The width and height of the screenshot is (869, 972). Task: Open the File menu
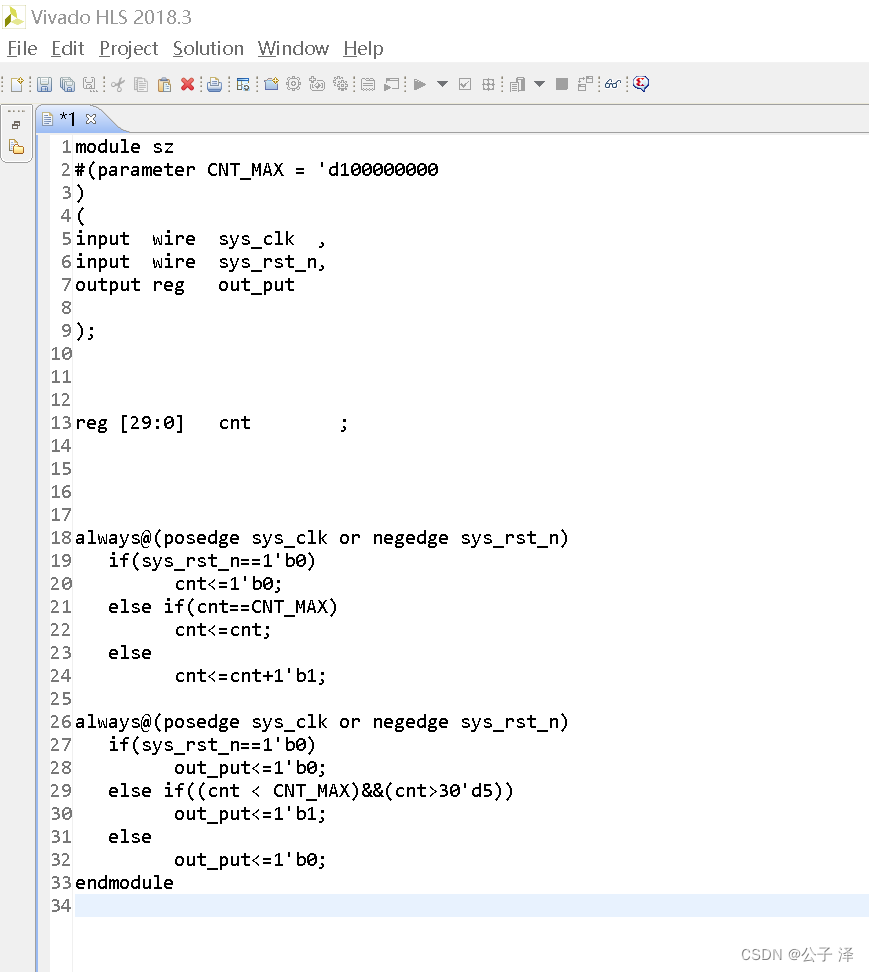[22, 48]
